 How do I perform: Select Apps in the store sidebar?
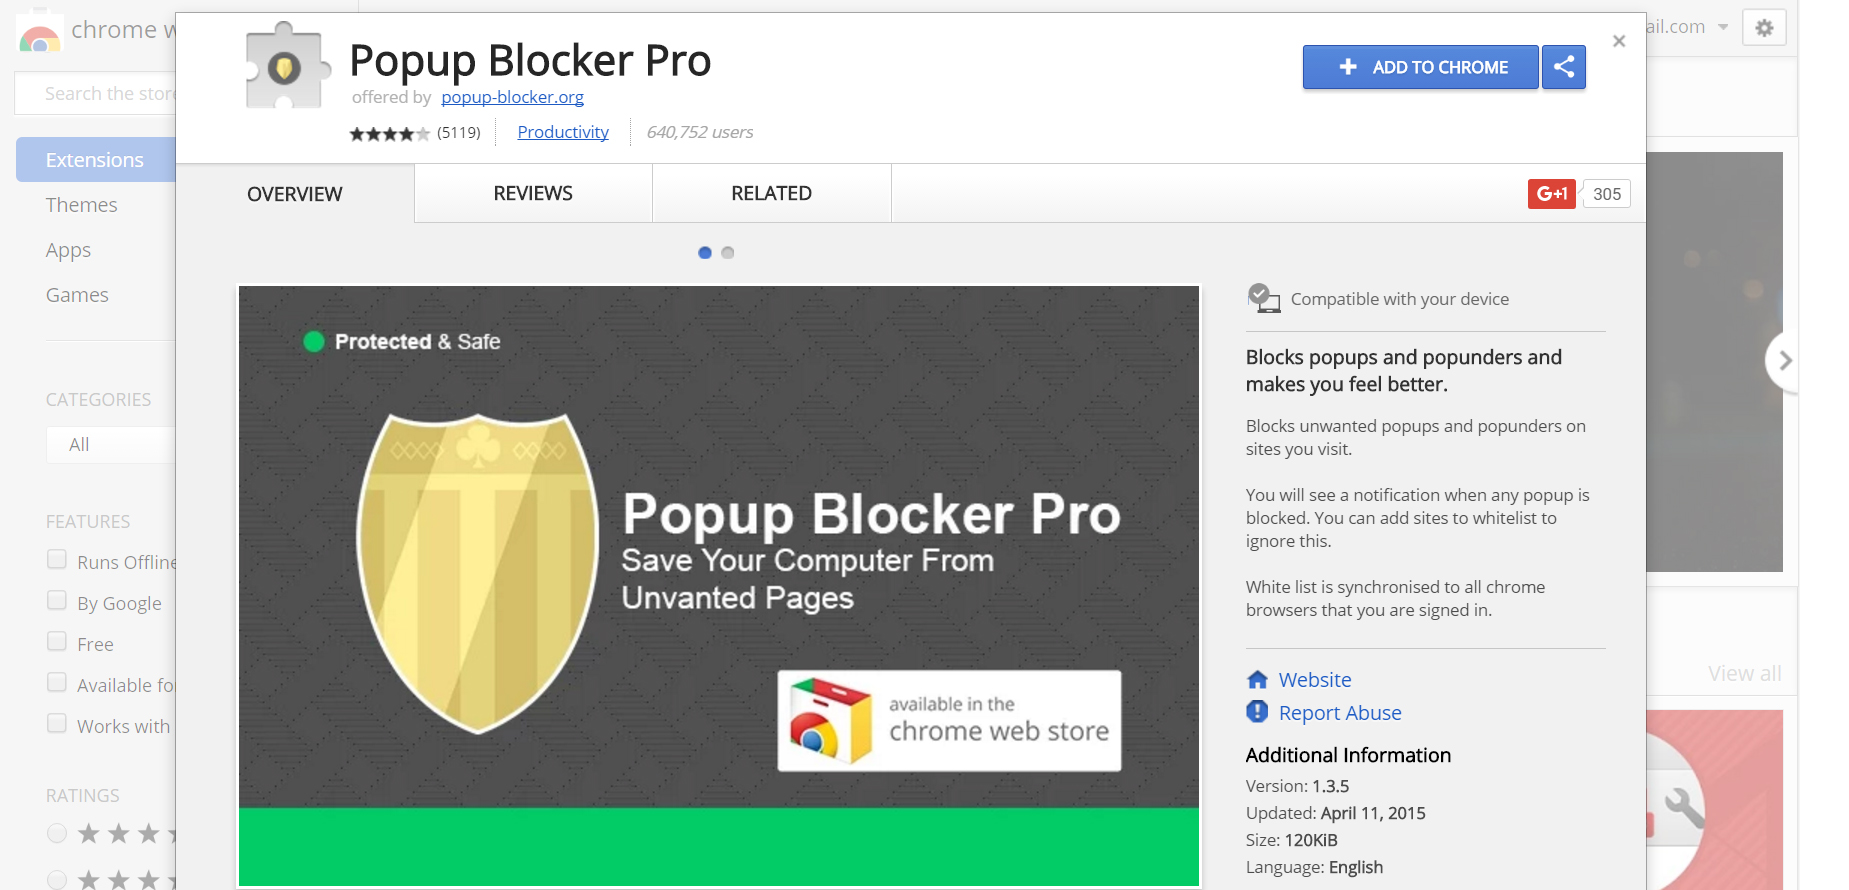[68, 250]
